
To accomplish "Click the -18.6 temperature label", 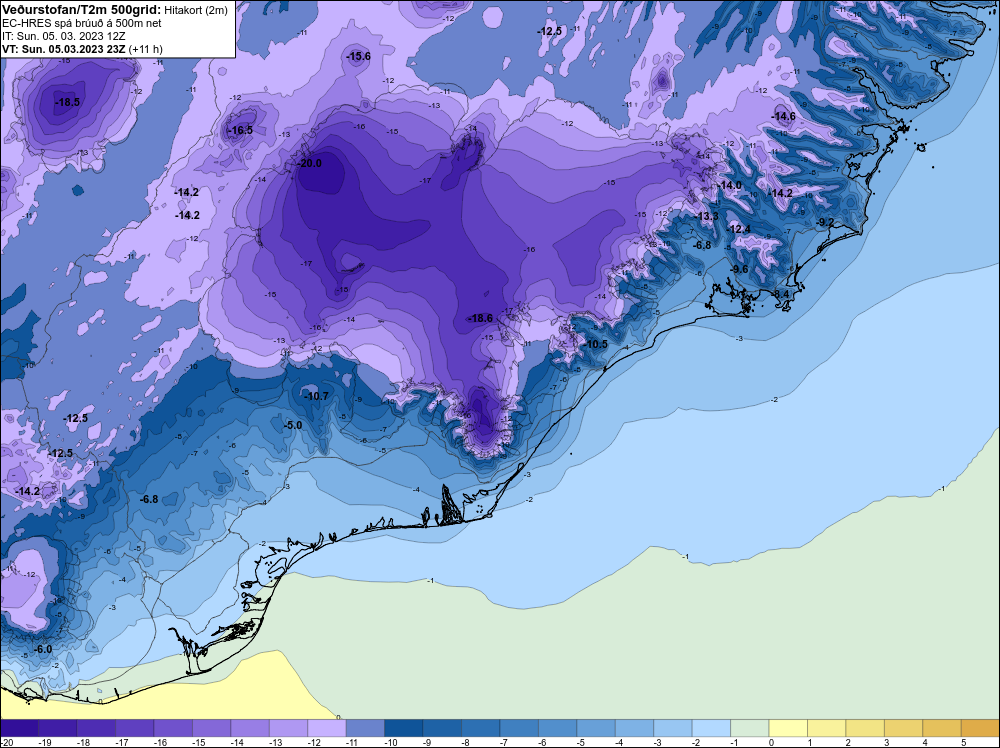I will [x=481, y=318].
